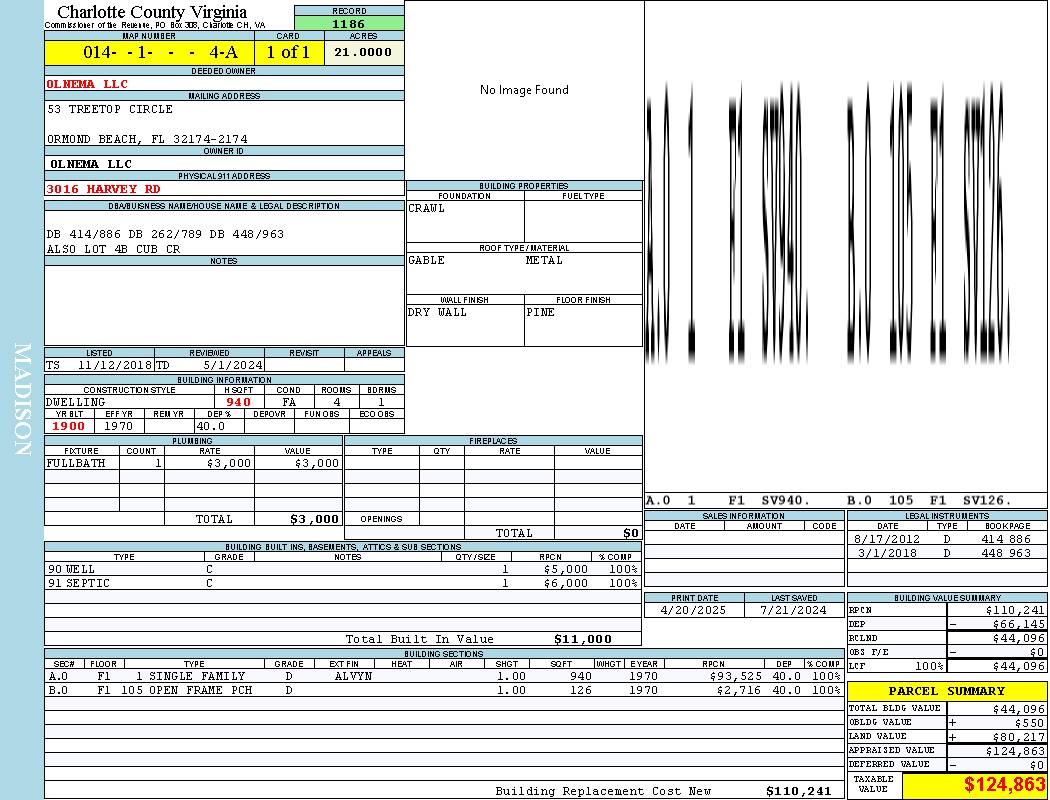This screenshot has width=1050, height=800.
Task: Click section RPCN $2,716
Action: (739, 690)
